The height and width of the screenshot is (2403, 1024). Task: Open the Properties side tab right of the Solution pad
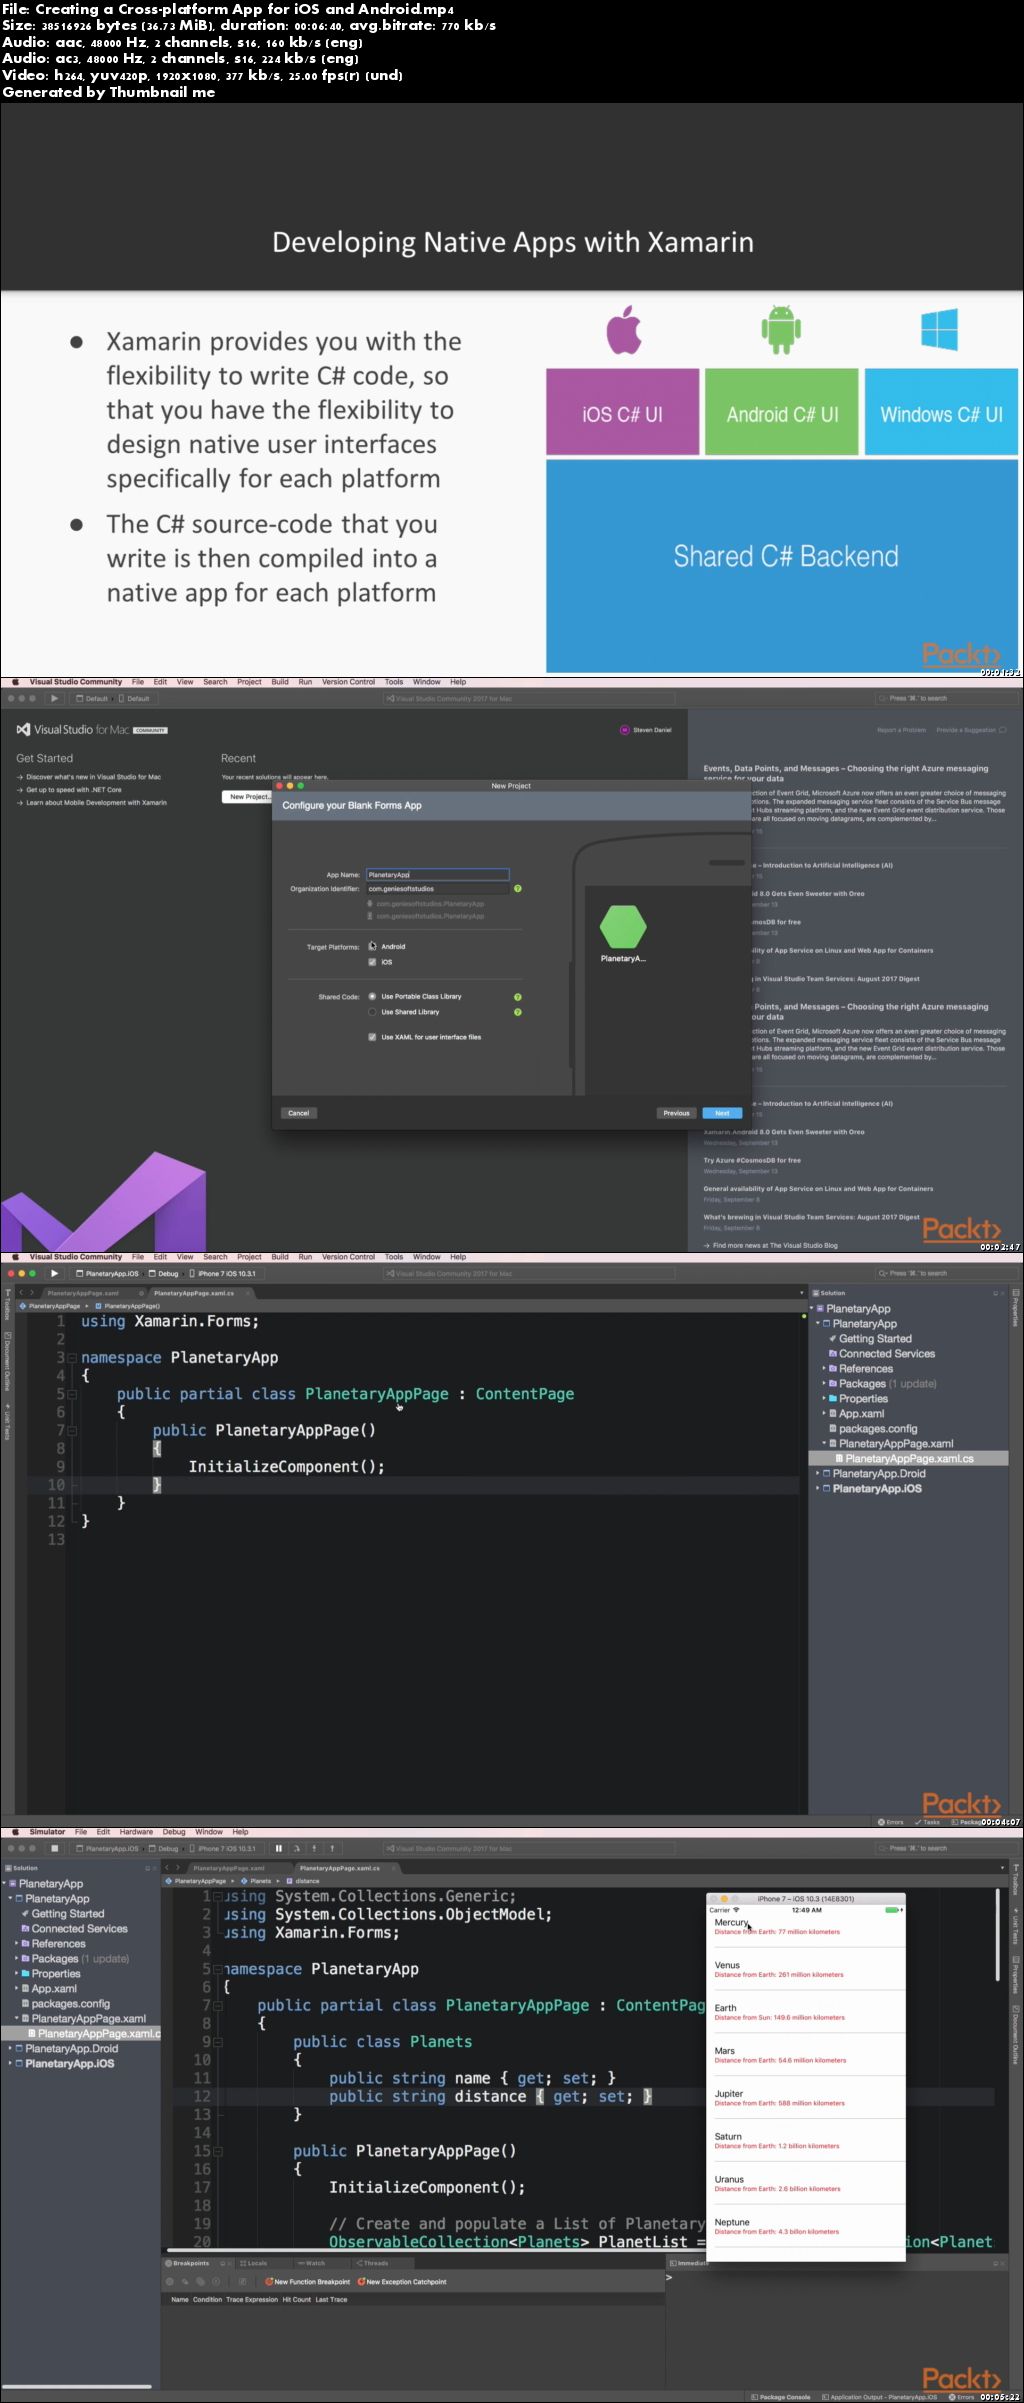tap(1016, 1307)
